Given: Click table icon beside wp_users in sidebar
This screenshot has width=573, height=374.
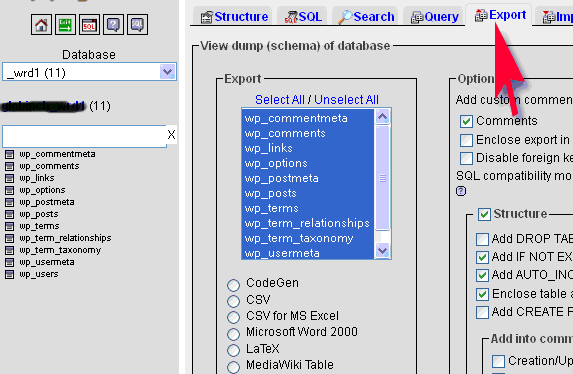Looking at the screenshot, I should [x=10, y=274].
